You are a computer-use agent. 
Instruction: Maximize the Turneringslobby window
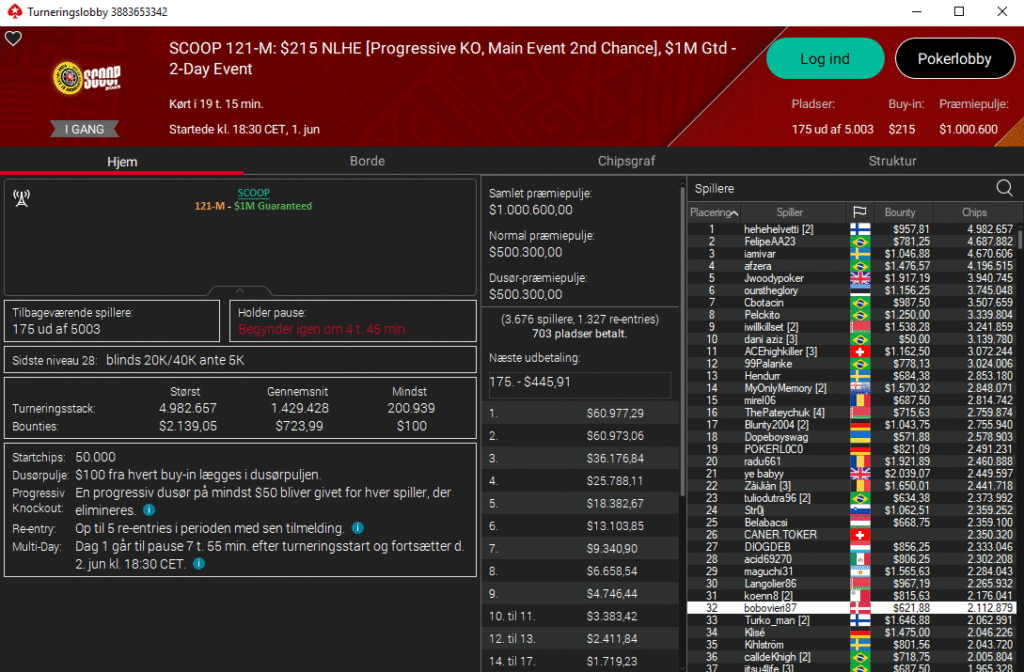point(959,12)
